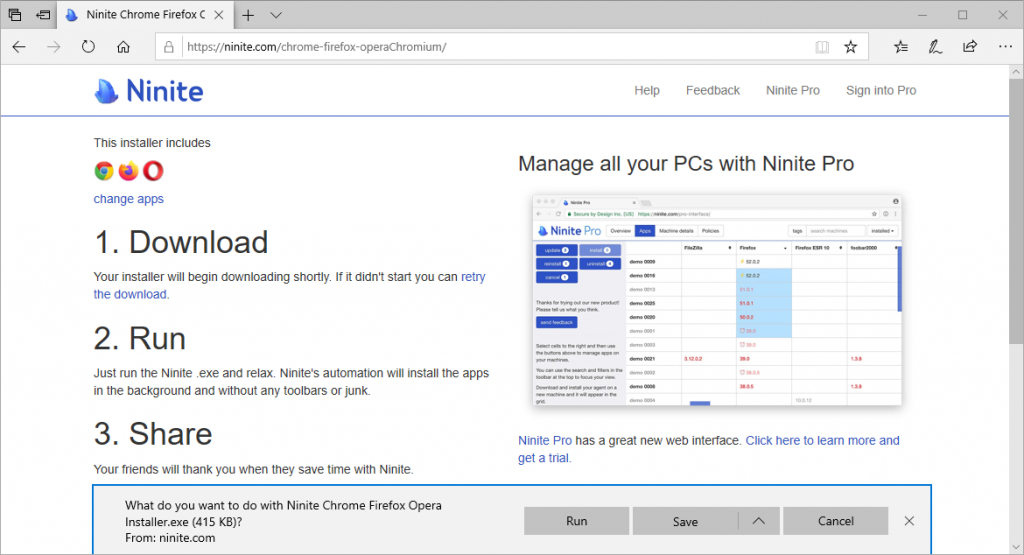Click the page vertical scrollbar thumb
This screenshot has height=555, width=1024.
tap(1016, 212)
